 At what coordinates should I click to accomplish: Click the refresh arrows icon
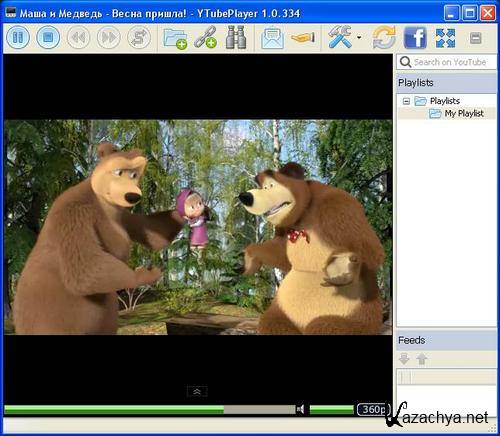[384, 37]
